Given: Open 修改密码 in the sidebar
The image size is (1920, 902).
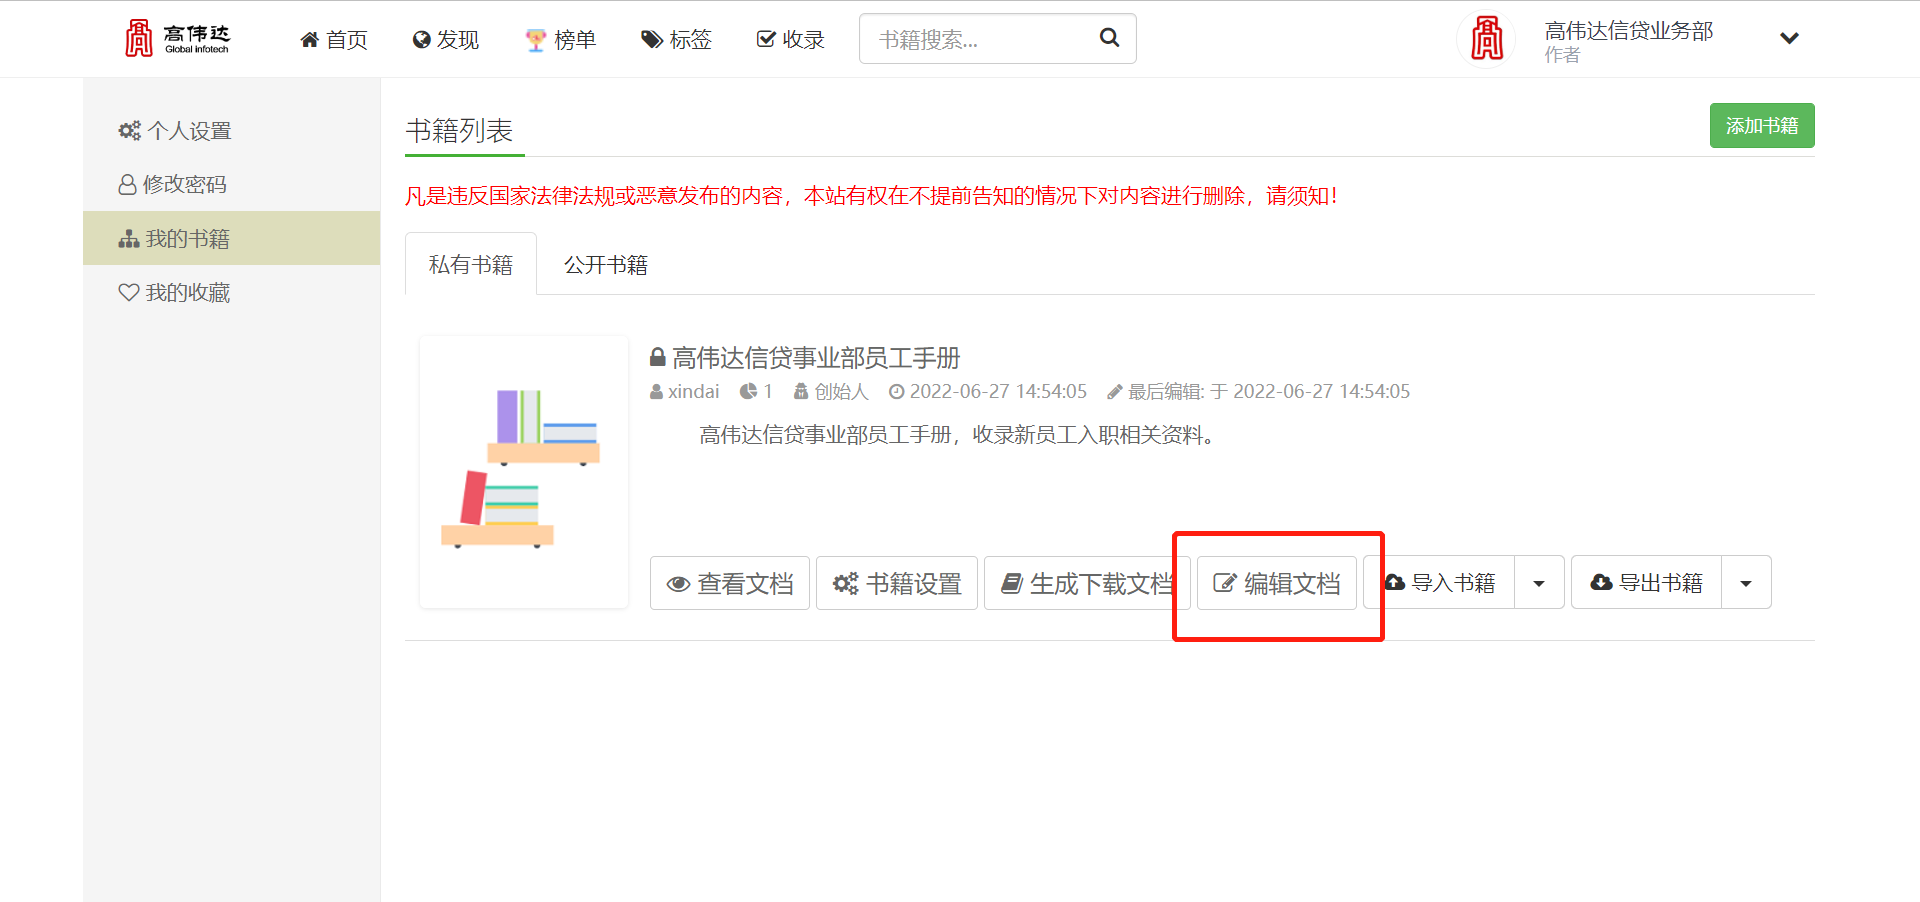Looking at the screenshot, I should [x=173, y=185].
